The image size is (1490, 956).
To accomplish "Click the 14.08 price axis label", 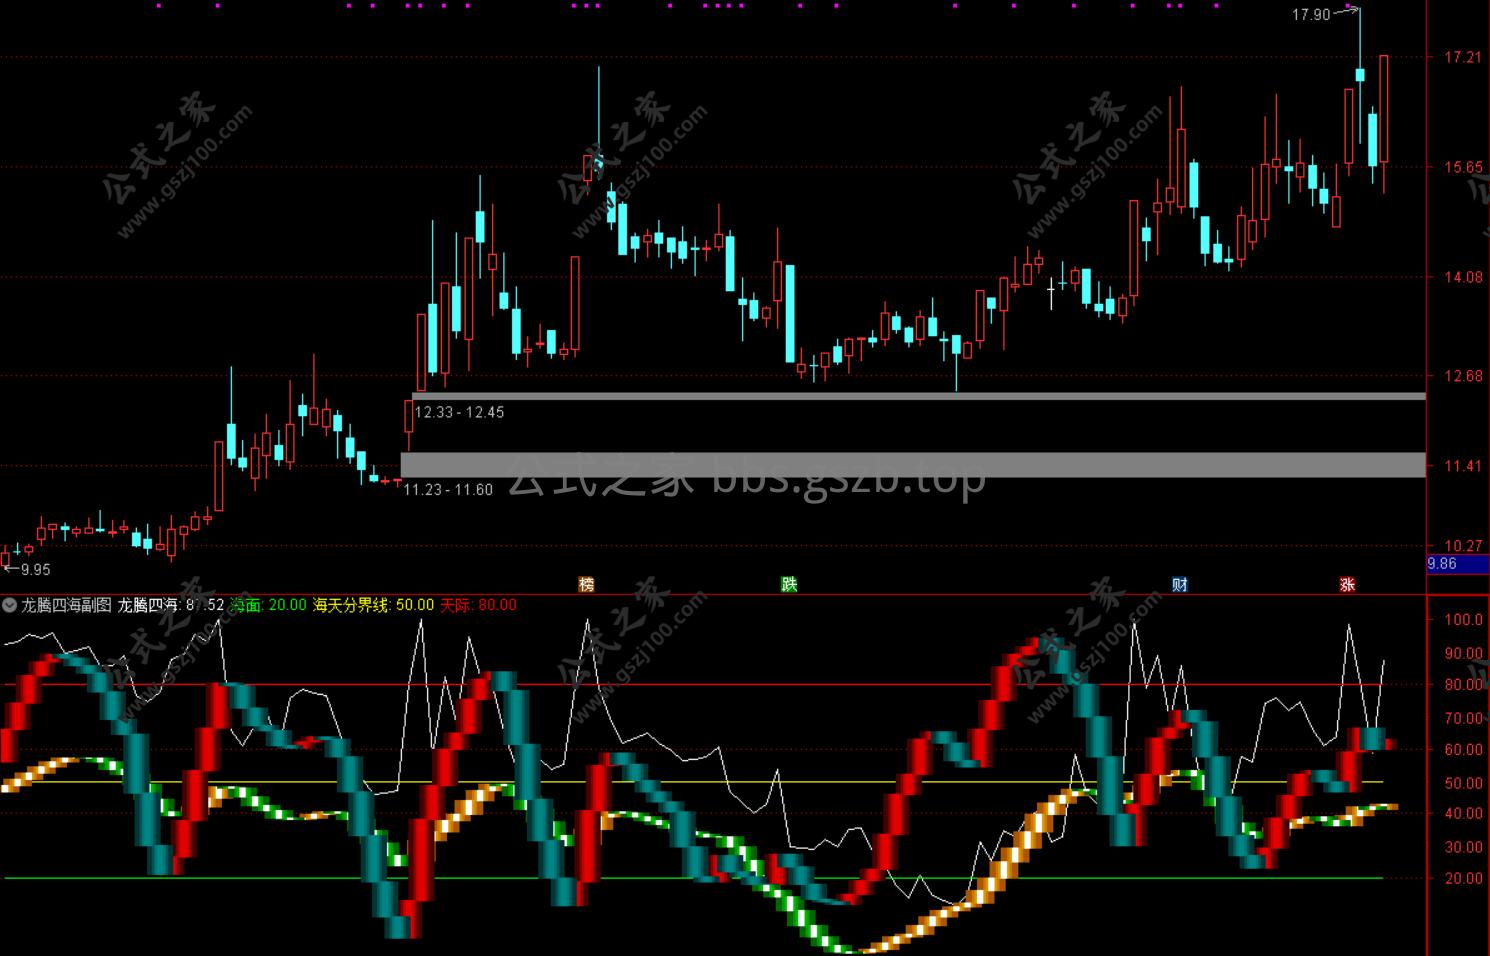I will coord(1462,277).
